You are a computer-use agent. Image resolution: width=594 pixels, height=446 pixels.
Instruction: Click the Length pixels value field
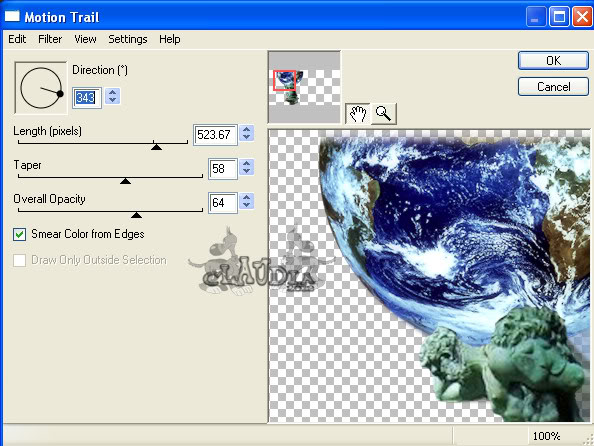[215, 135]
